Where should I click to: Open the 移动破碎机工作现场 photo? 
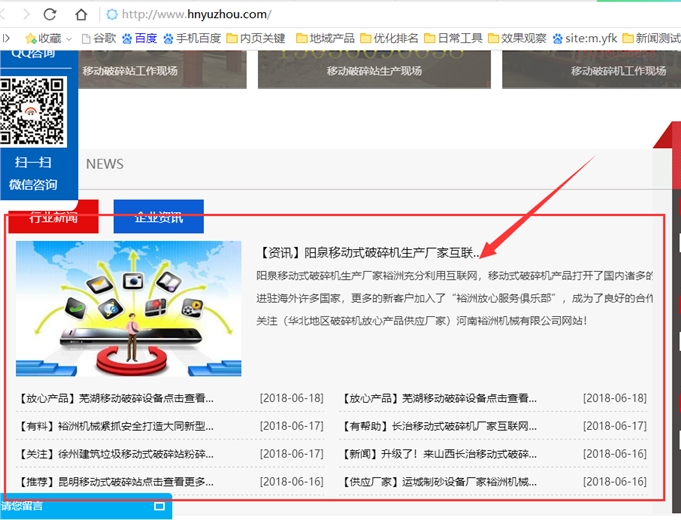[x=592, y=70]
